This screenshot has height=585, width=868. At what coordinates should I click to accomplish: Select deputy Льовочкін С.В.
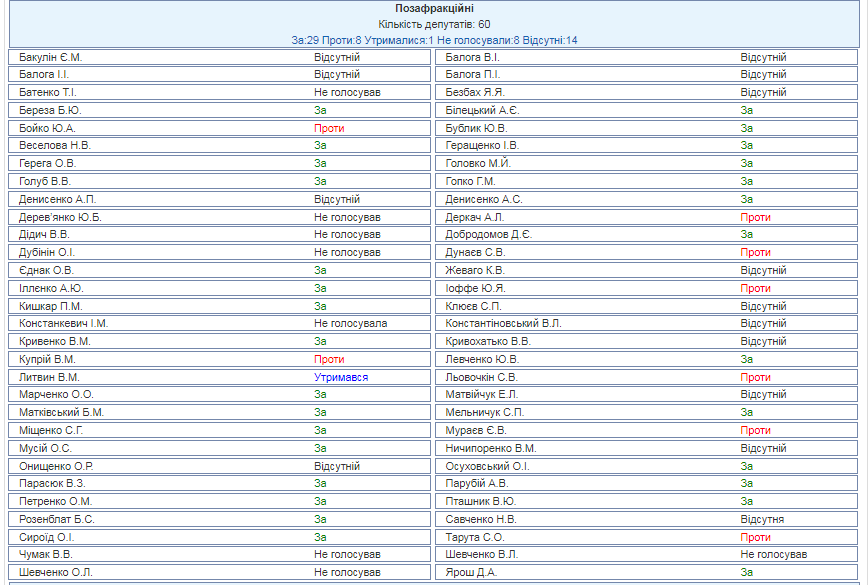pyautogui.click(x=482, y=377)
